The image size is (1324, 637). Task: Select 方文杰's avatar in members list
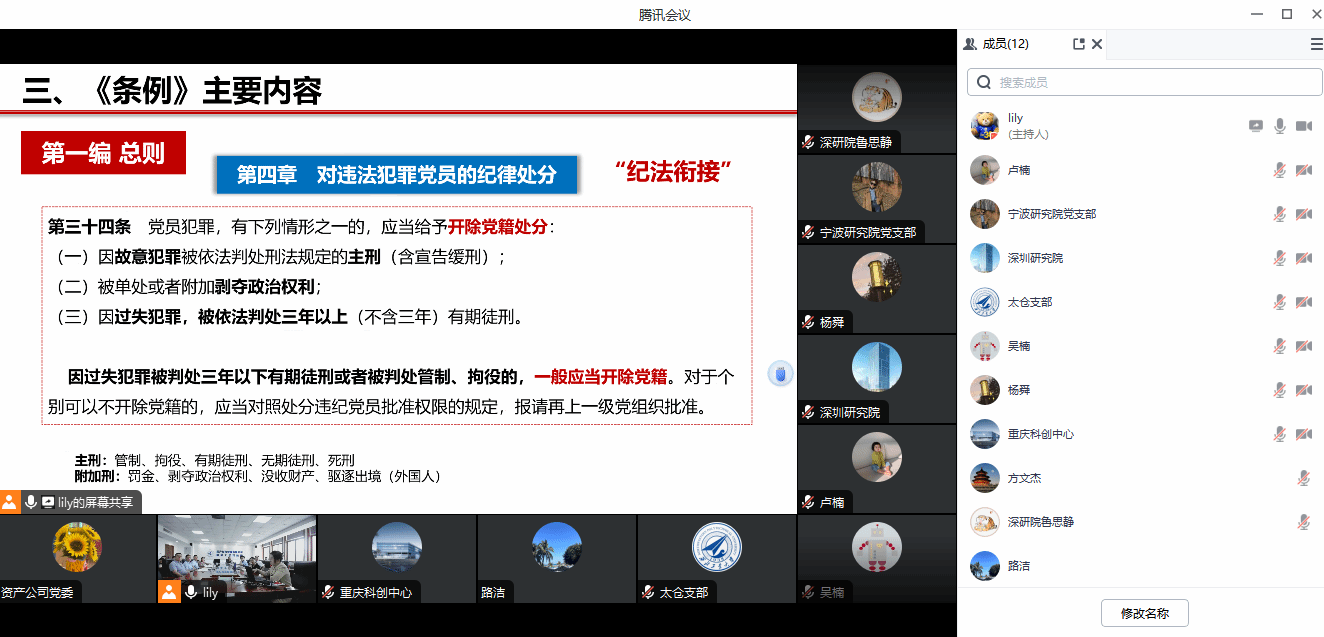(985, 478)
